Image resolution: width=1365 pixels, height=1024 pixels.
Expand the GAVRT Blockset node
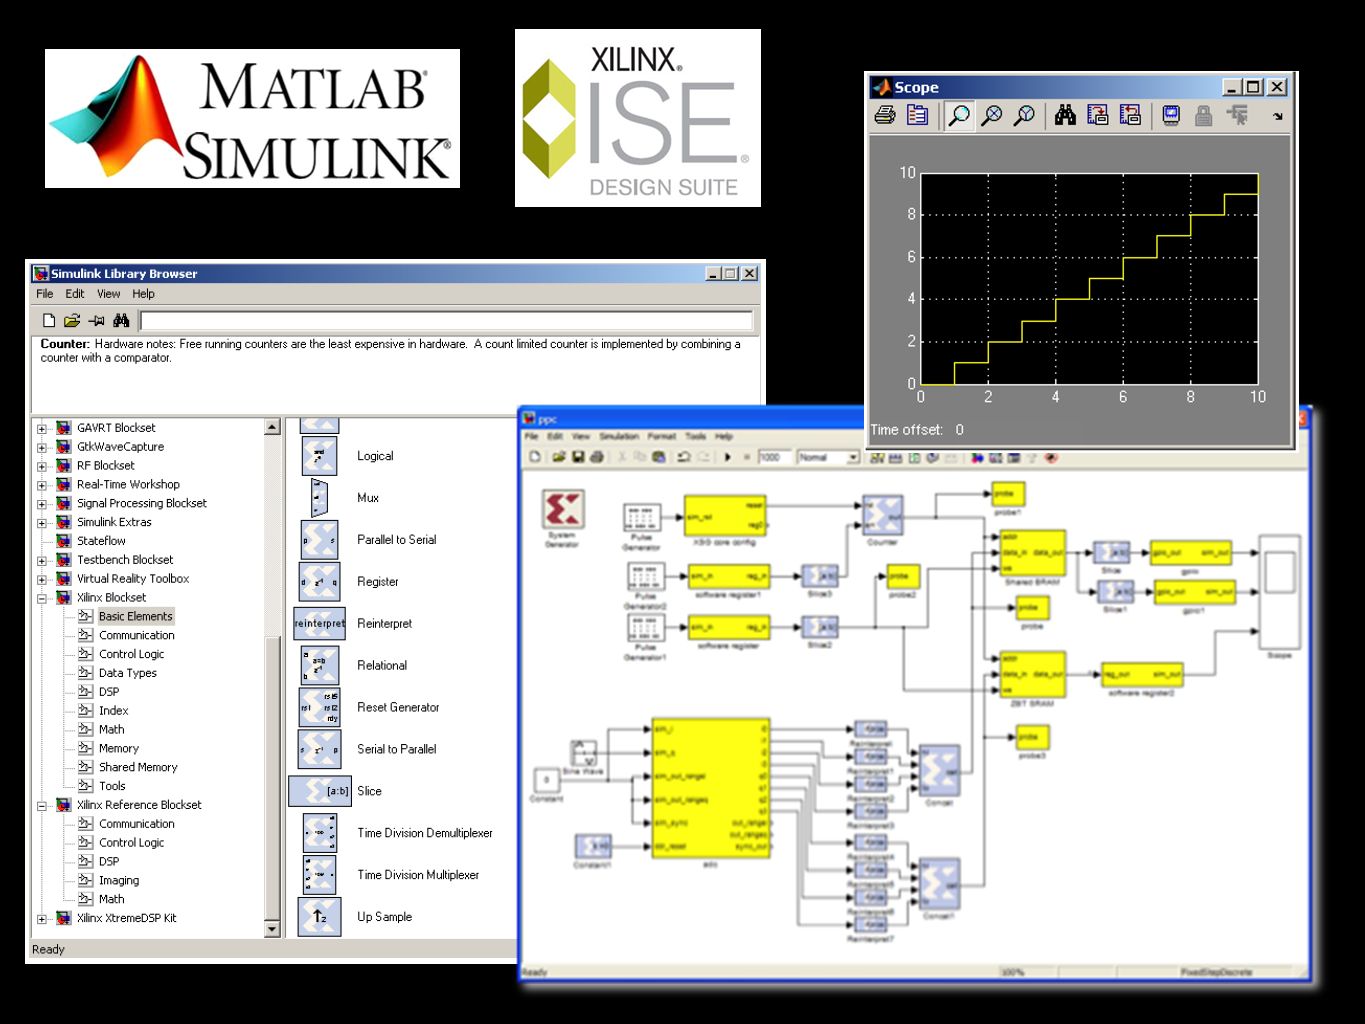(x=42, y=429)
